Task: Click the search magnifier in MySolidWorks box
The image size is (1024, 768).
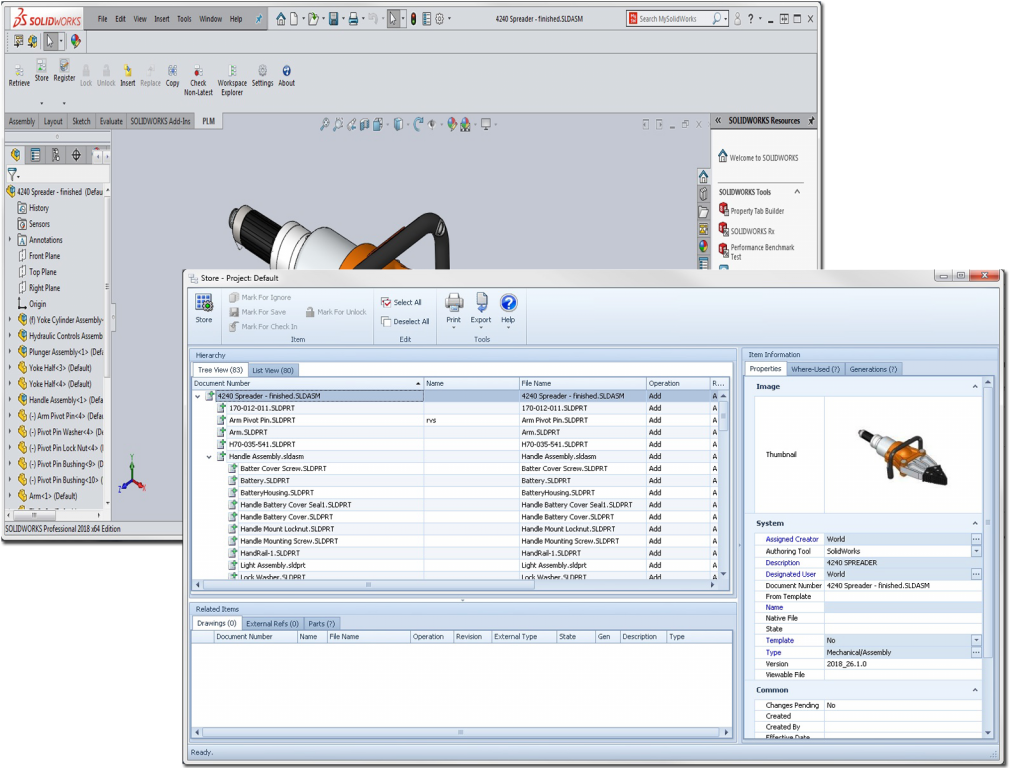Action: 716,19
